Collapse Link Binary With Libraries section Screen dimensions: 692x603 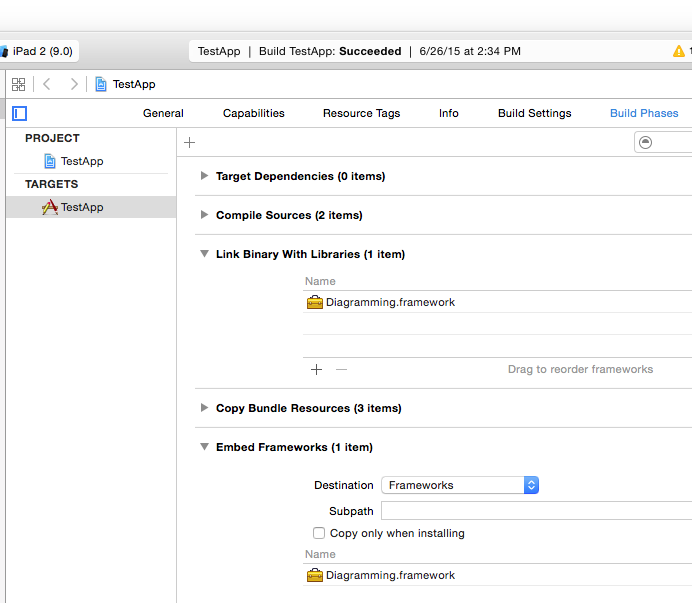point(204,254)
